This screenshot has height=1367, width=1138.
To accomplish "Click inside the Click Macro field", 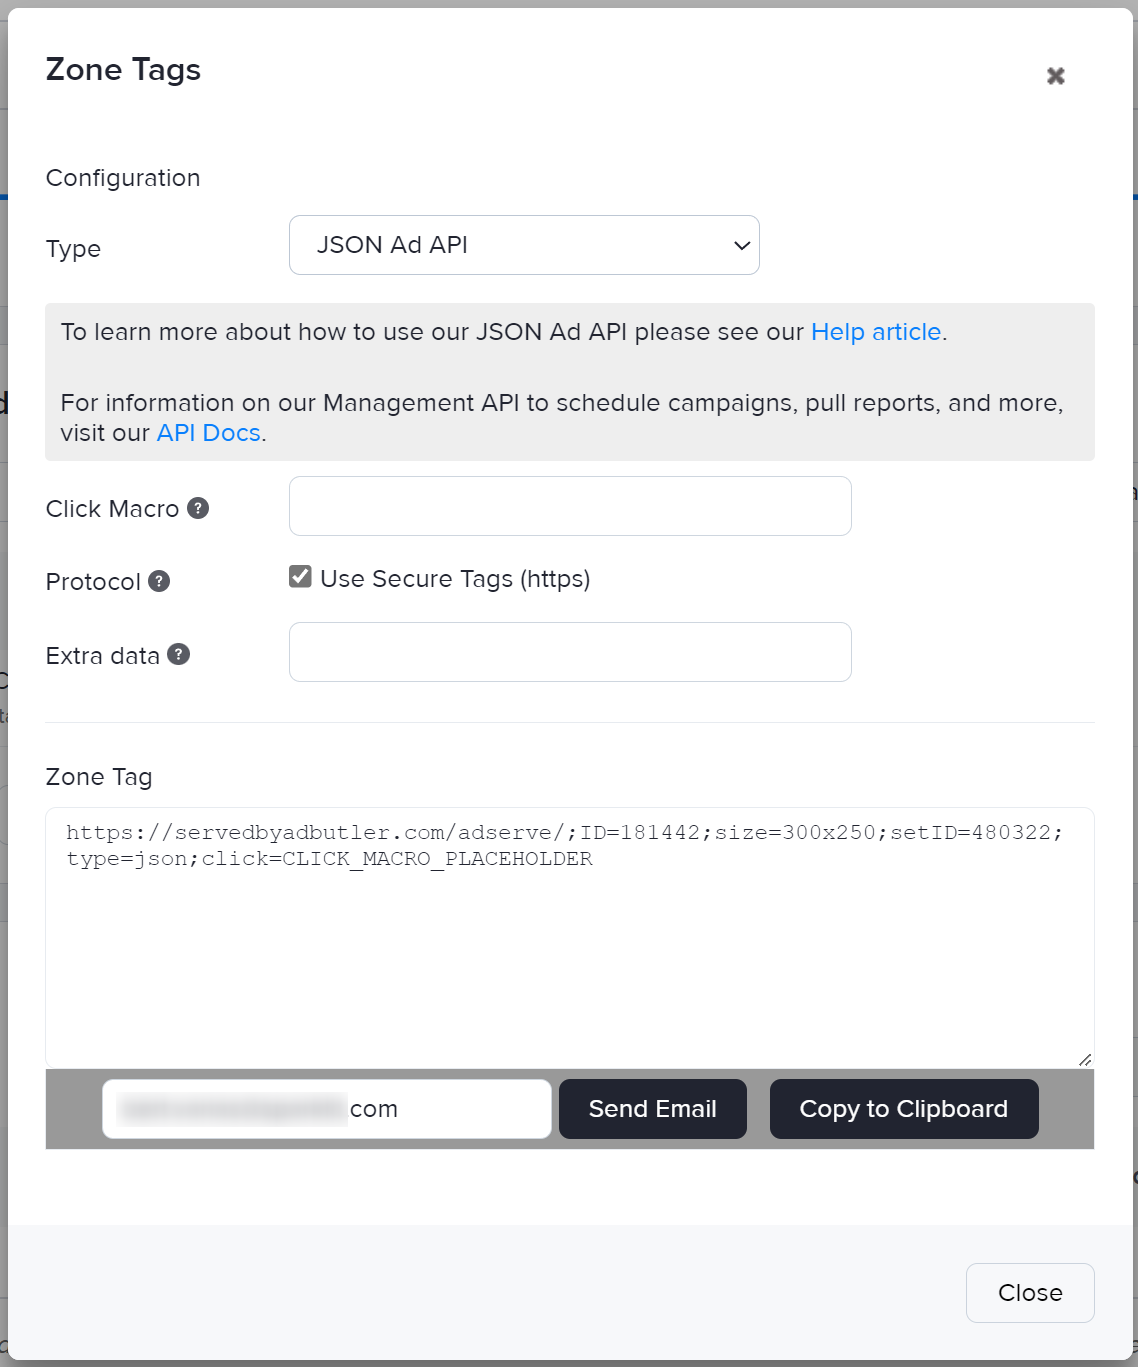I will [x=569, y=506].
